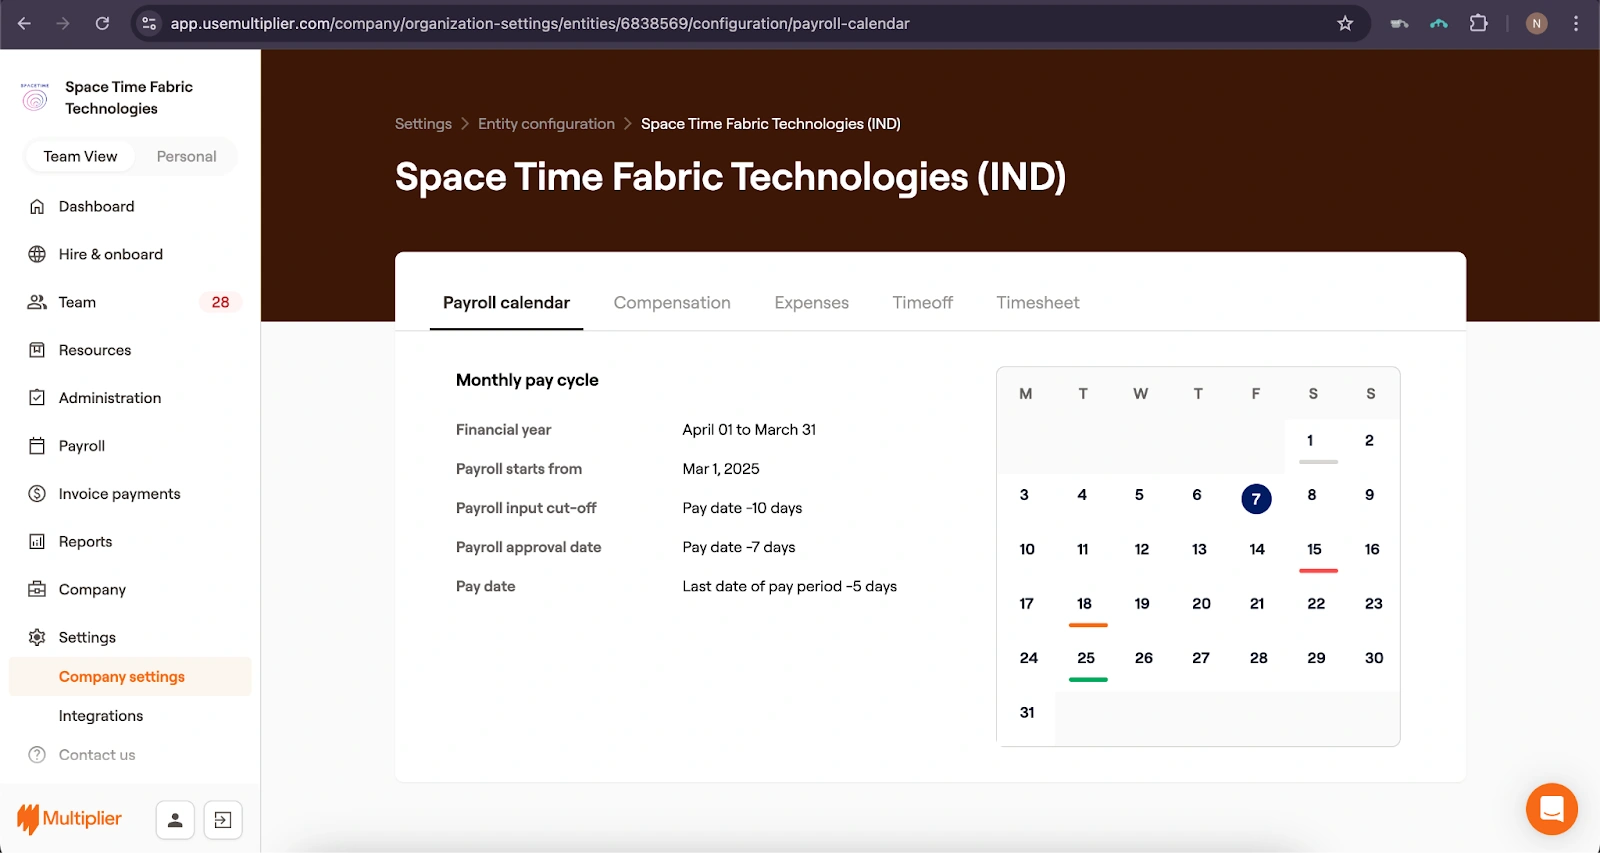Bookmark page with the star icon
Image resolution: width=1600 pixels, height=853 pixels.
(x=1345, y=23)
